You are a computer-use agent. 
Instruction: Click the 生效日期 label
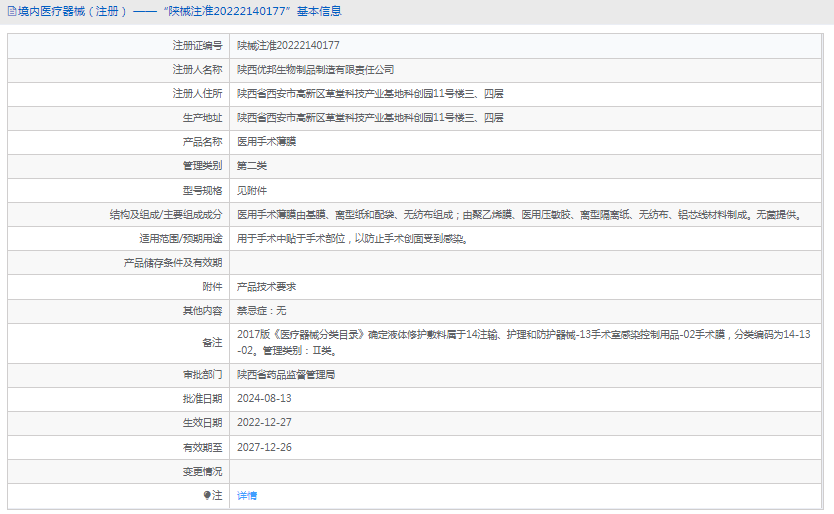pos(203,422)
